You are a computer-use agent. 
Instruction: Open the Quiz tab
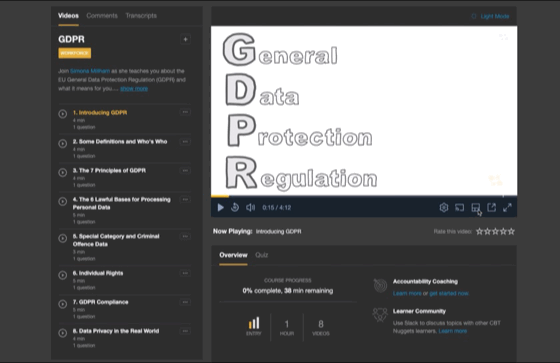click(x=261, y=255)
